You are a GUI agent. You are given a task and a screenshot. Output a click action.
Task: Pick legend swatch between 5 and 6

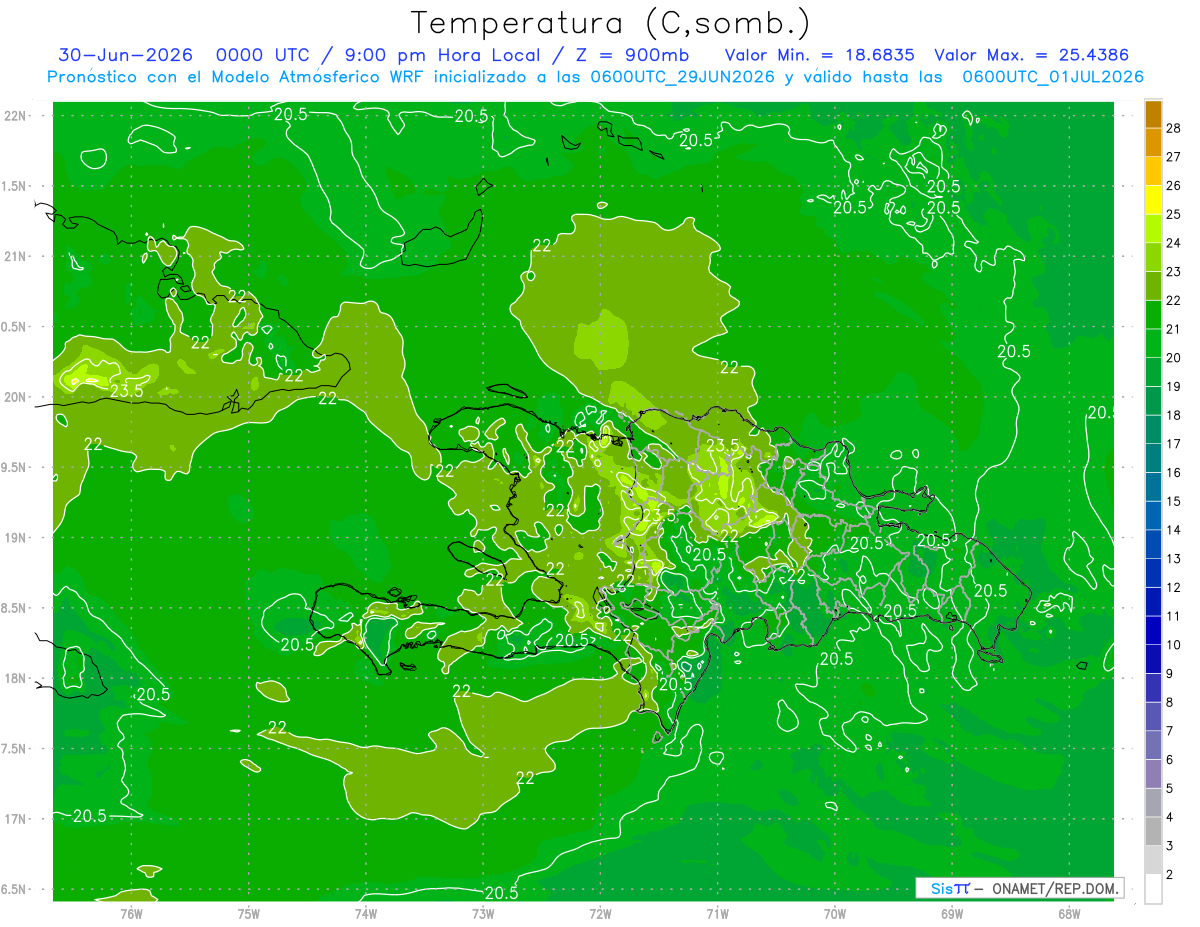pyautogui.click(x=1153, y=774)
